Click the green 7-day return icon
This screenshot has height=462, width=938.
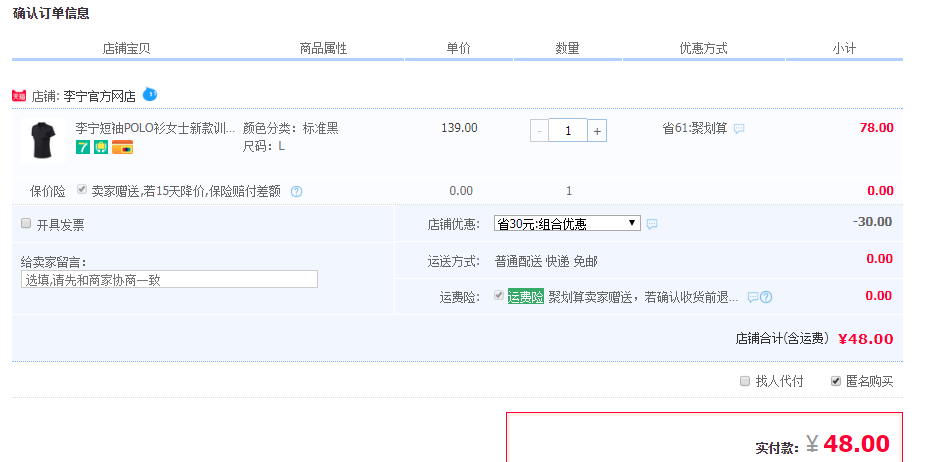click(83, 147)
